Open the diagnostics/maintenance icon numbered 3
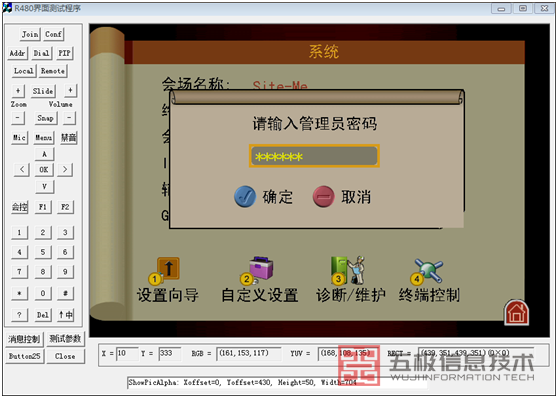Viewport: 558px width, 400px height. (348, 270)
